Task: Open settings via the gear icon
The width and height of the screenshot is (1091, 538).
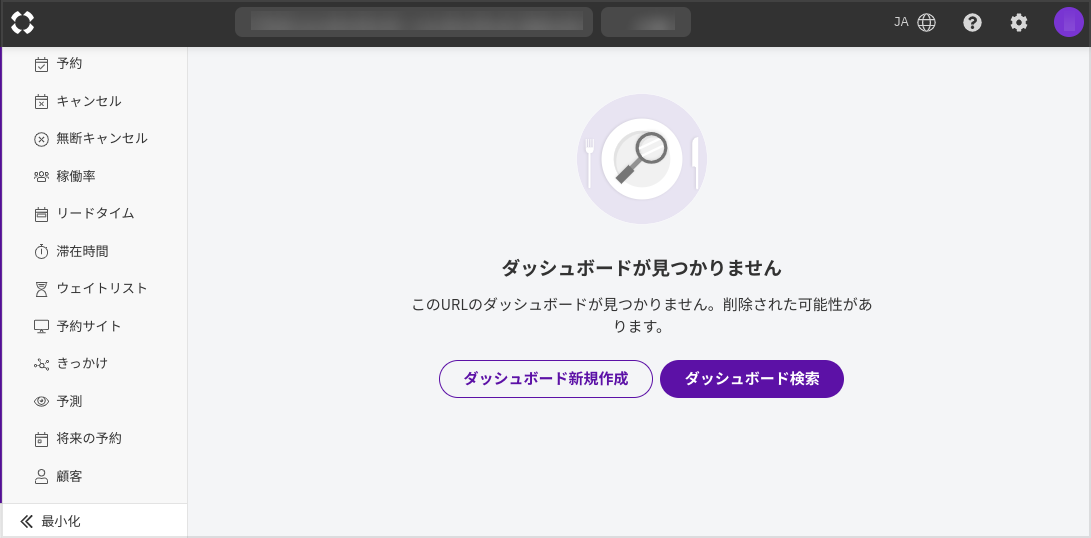Action: click(x=1018, y=22)
